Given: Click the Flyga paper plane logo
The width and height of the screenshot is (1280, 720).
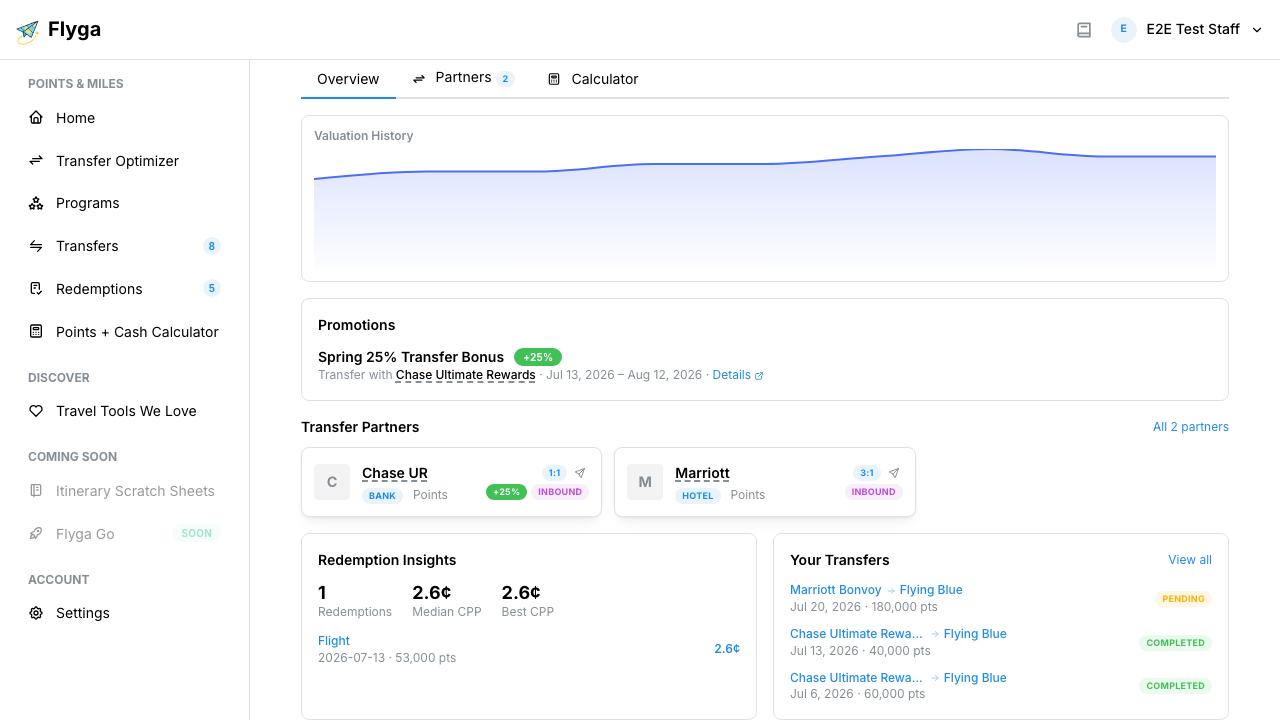Looking at the screenshot, I should point(28,31).
